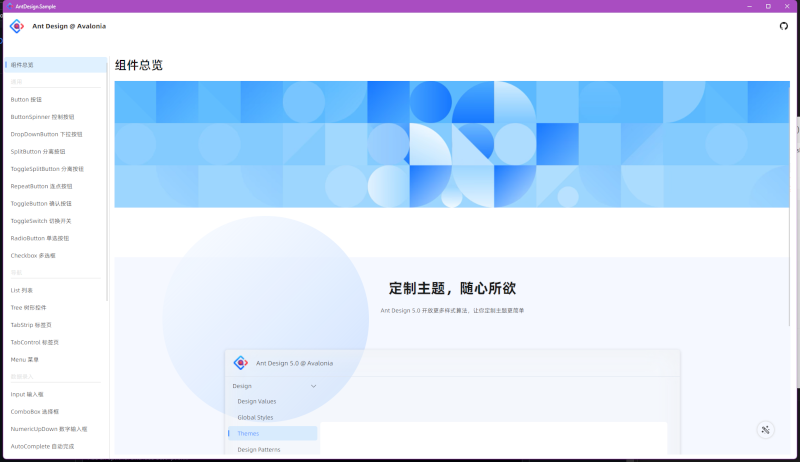Viewport: 800px width, 462px height.
Task: Open the GitHub icon link in header
Action: coord(783,26)
